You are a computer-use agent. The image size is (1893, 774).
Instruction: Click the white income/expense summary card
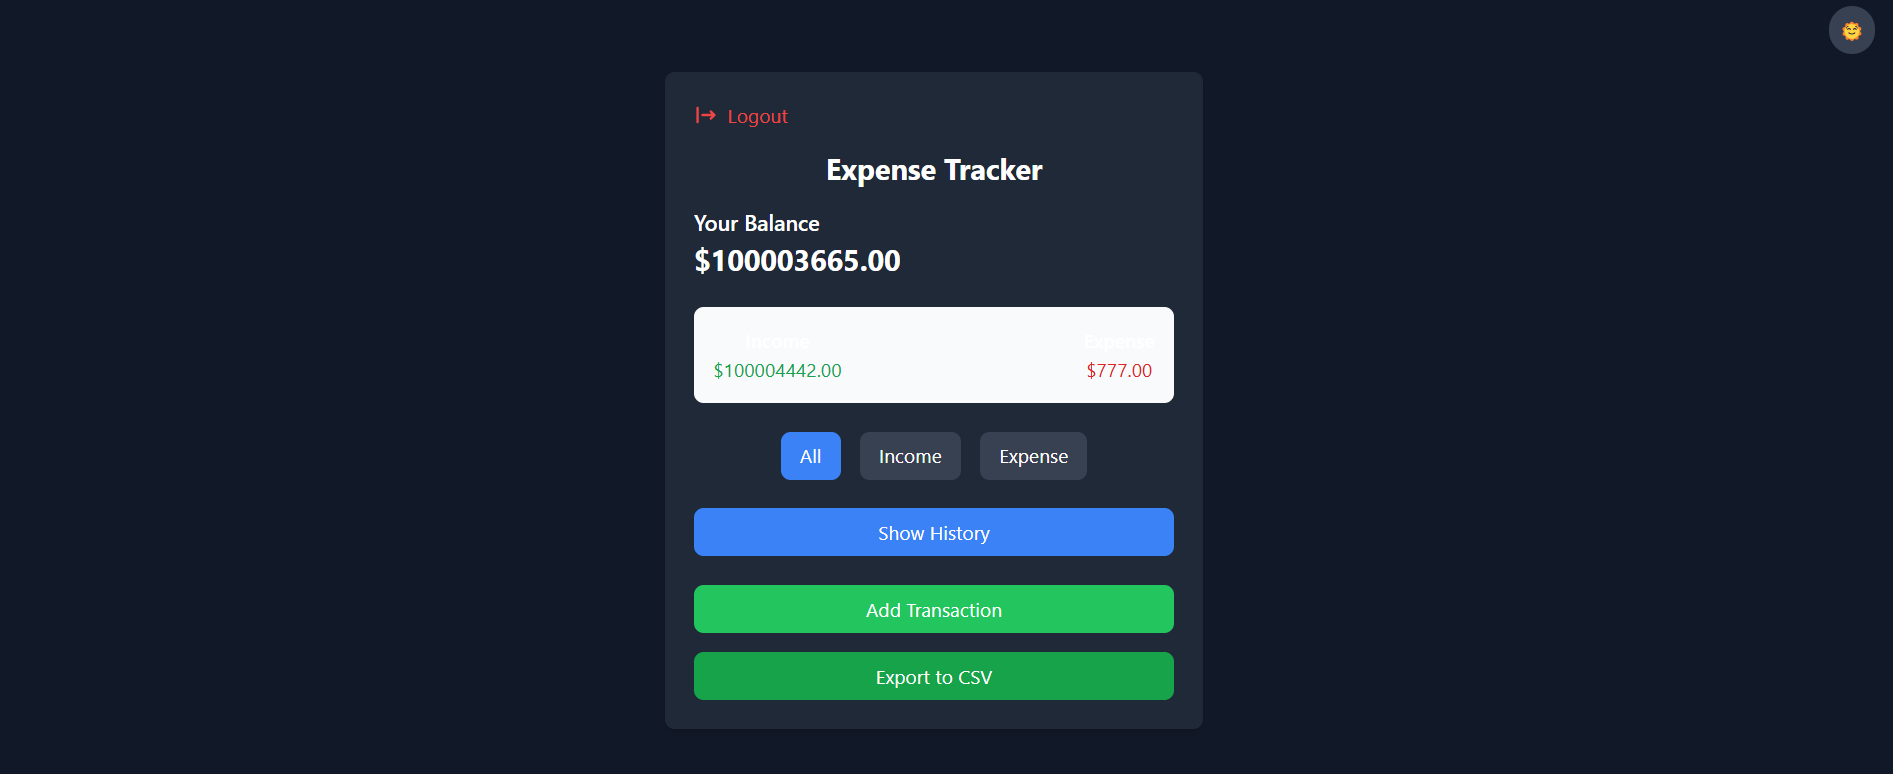[x=933, y=355]
